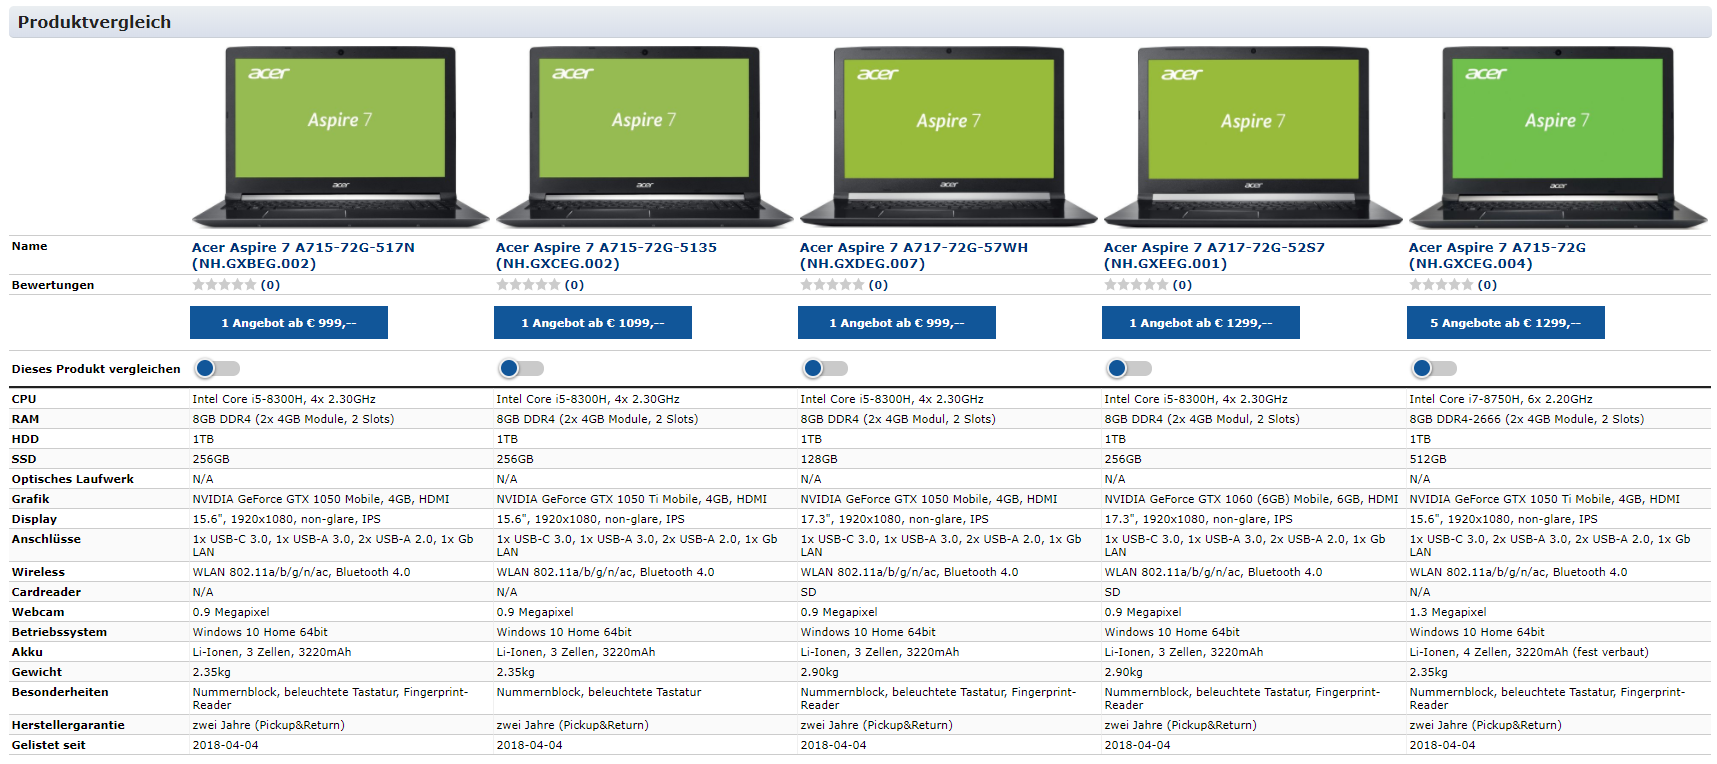Viewport: 1717px width, 764px height.
Task: Click star rating of A715-72G-5135
Action: 528,285
